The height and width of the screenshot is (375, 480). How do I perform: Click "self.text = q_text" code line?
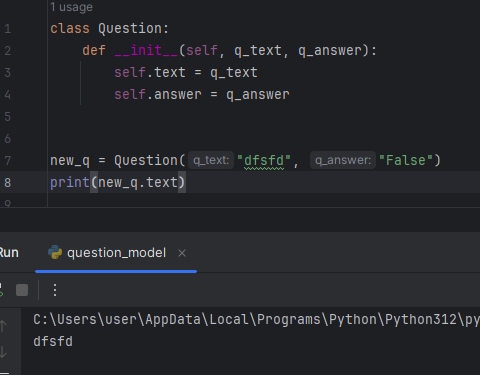(186, 73)
